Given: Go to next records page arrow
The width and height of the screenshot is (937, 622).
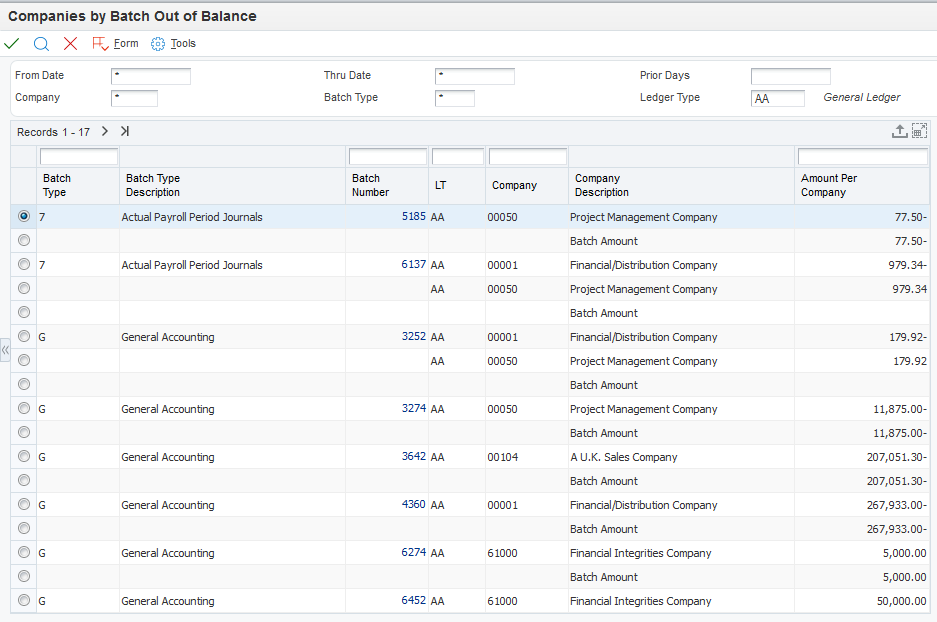Looking at the screenshot, I should click(104, 131).
